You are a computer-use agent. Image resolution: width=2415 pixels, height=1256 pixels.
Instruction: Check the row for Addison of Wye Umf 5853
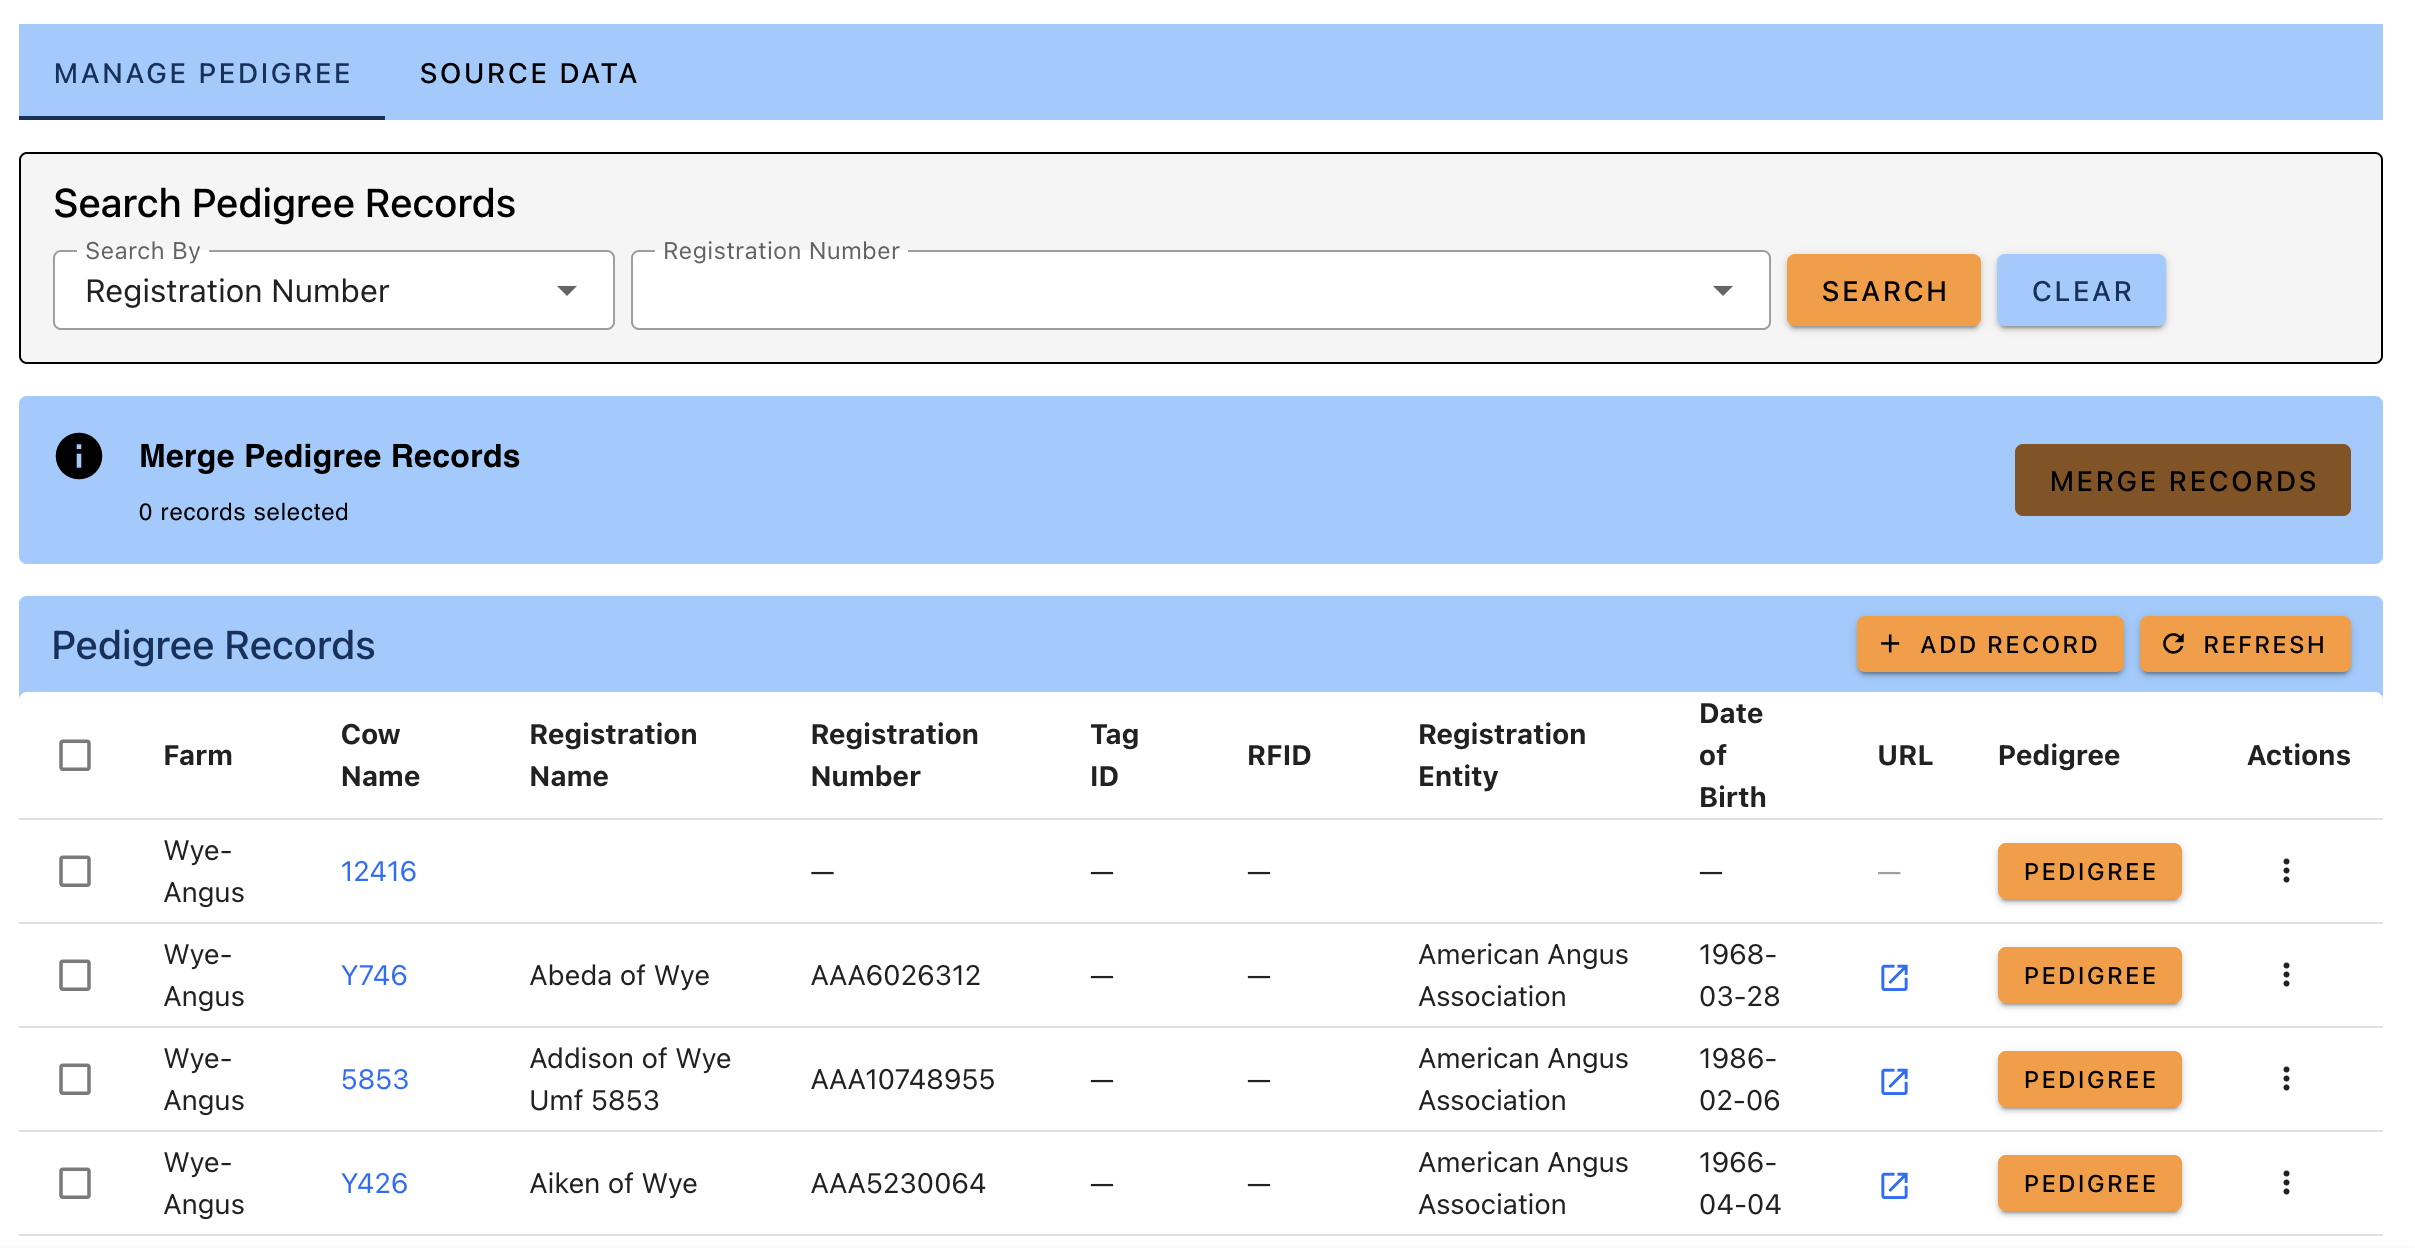75,1079
